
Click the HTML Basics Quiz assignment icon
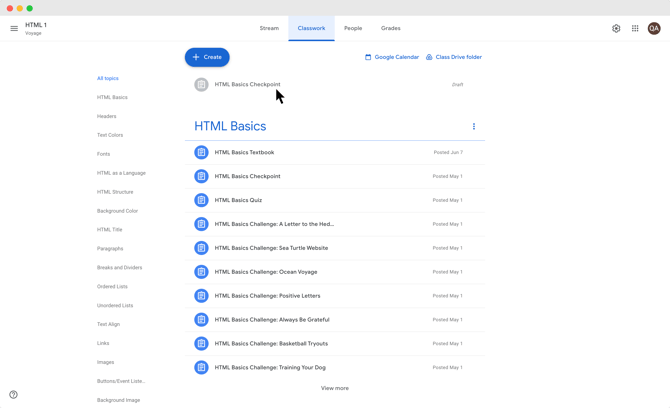(201, 200)
